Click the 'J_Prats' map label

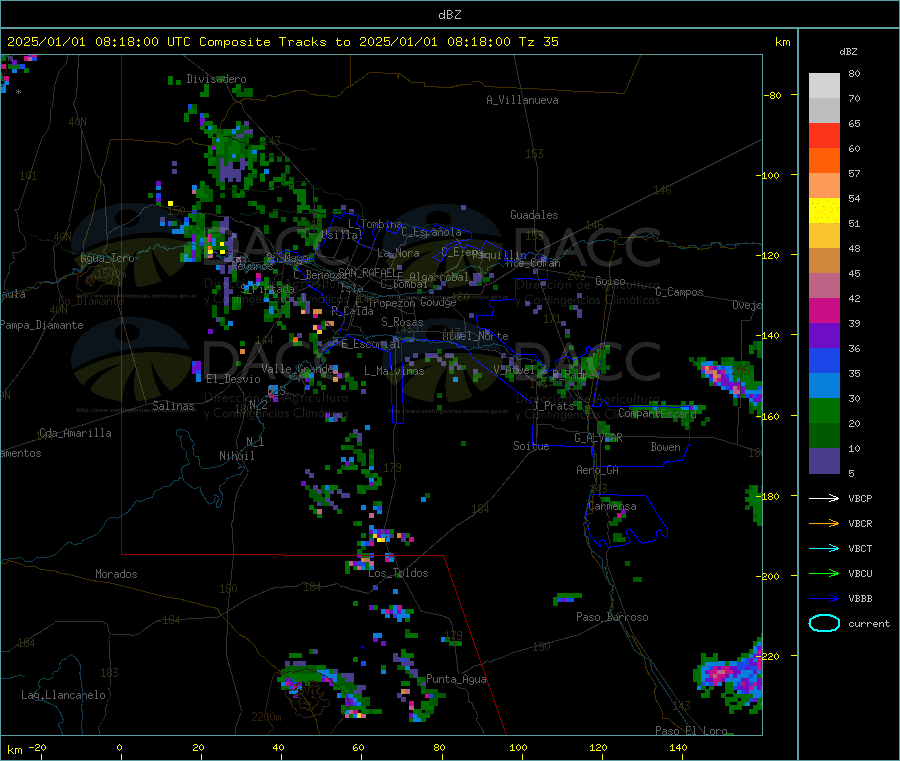[554, 406]
